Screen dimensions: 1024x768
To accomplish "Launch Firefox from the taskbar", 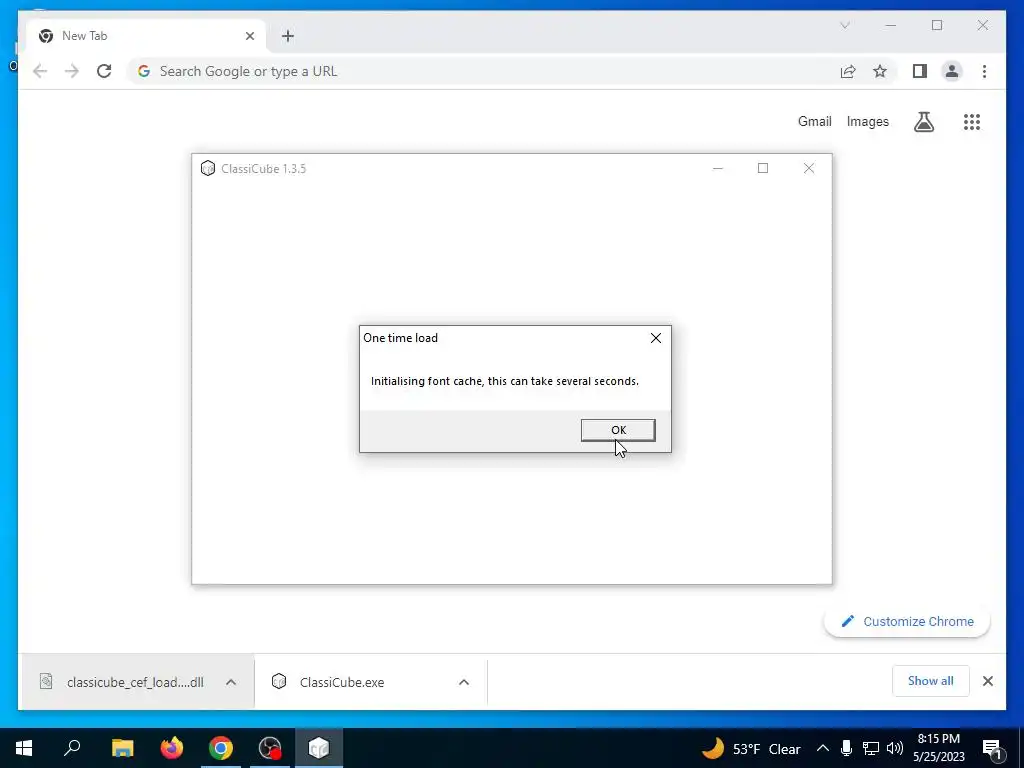I will (x=172, y=748).
